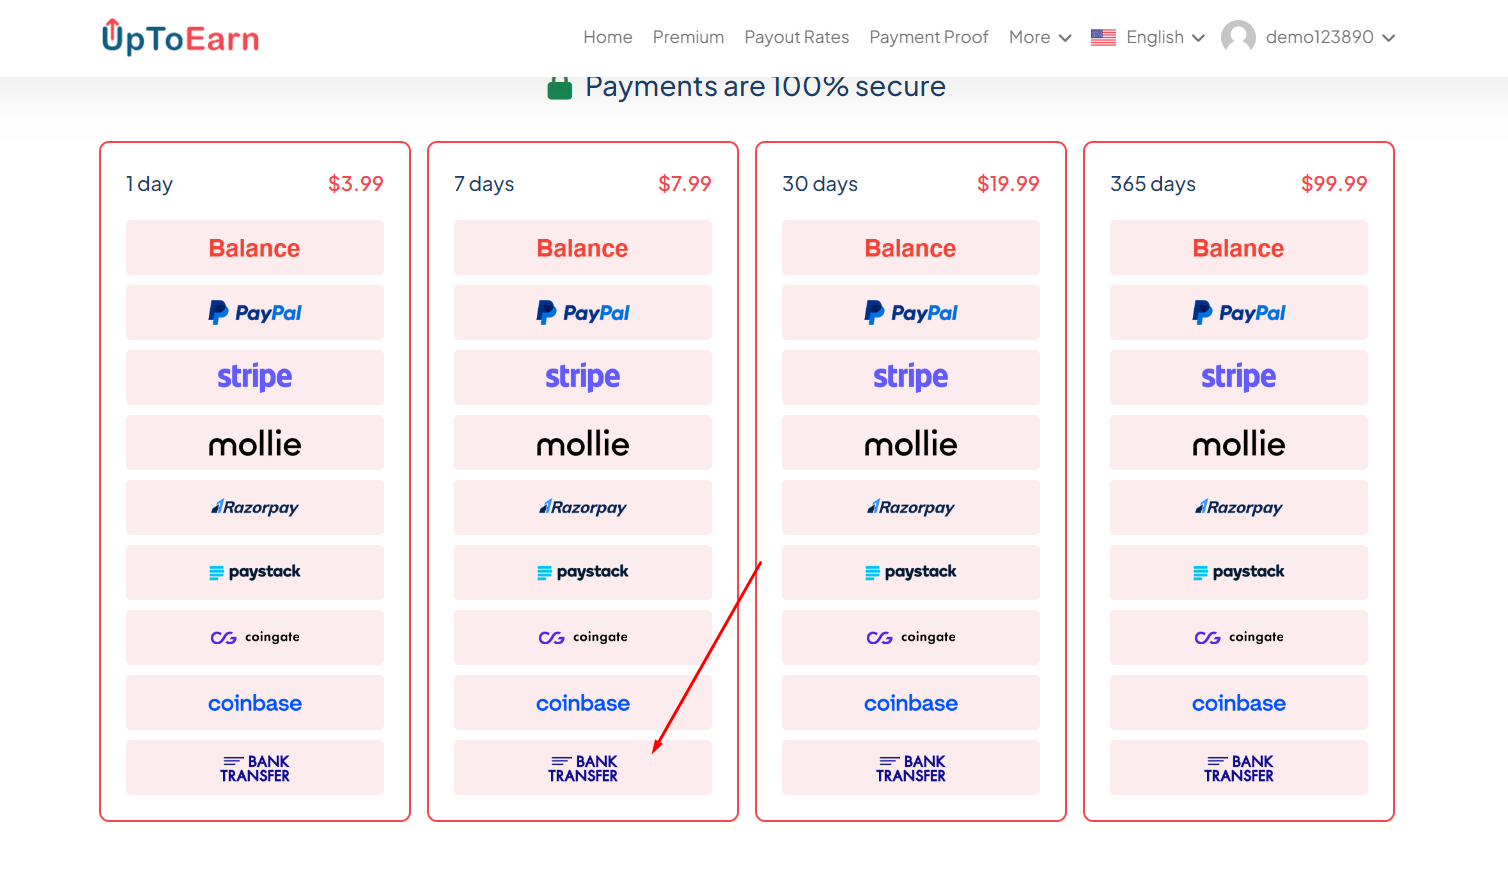Open the demo123890 account dropdown
Image resolution: width=1508 pixels, height=877 pixels.
click(1329, 38)
